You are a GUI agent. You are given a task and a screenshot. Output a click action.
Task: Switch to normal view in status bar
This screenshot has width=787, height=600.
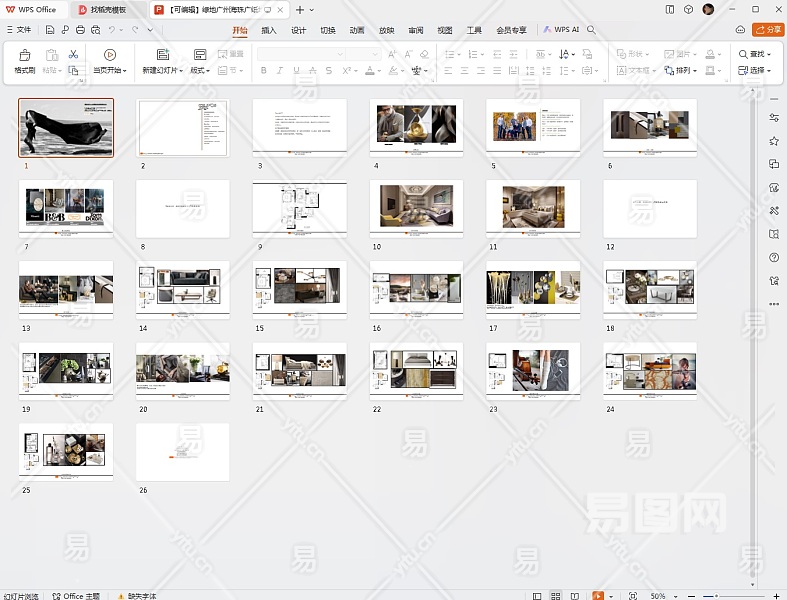tap(537, 595)
